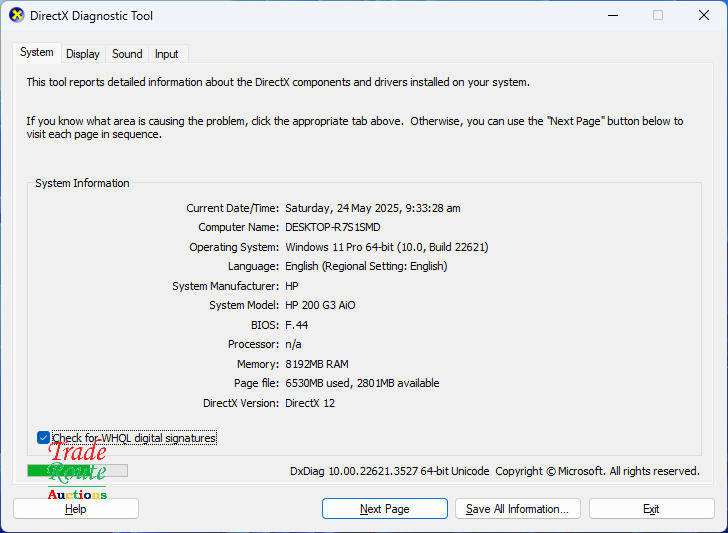Click the 8192MB RAM memory value
Viewport: 728px width, 533px height.
coord(316,364)
